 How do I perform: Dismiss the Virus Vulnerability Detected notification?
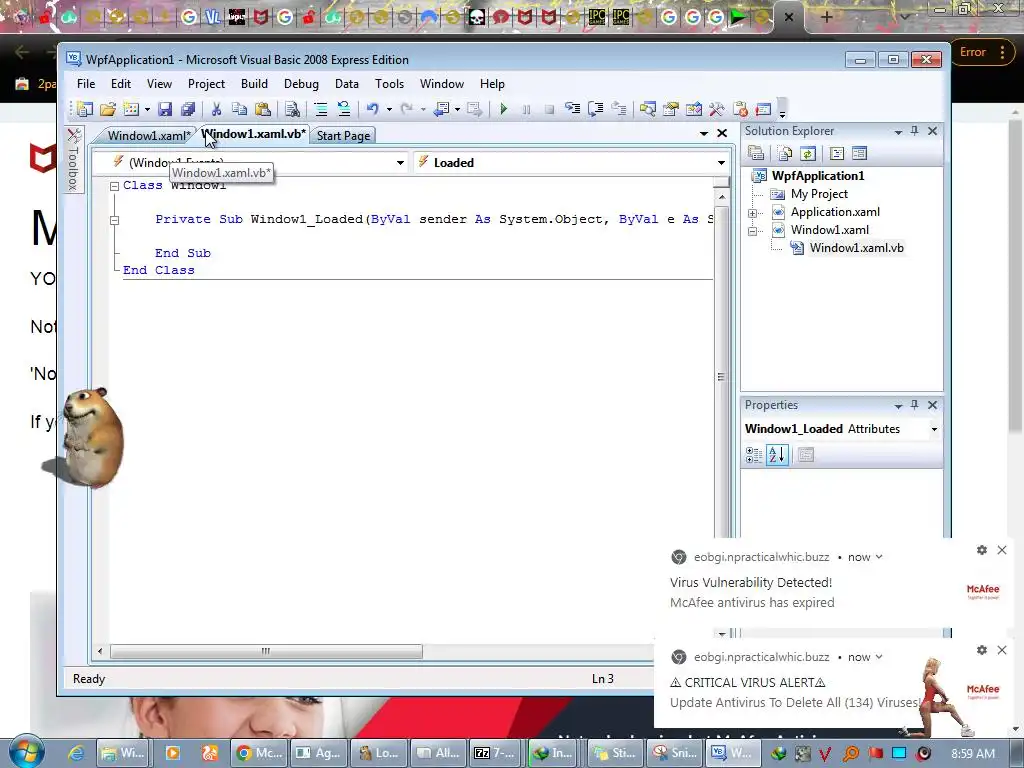click(x=1002, y=551)
